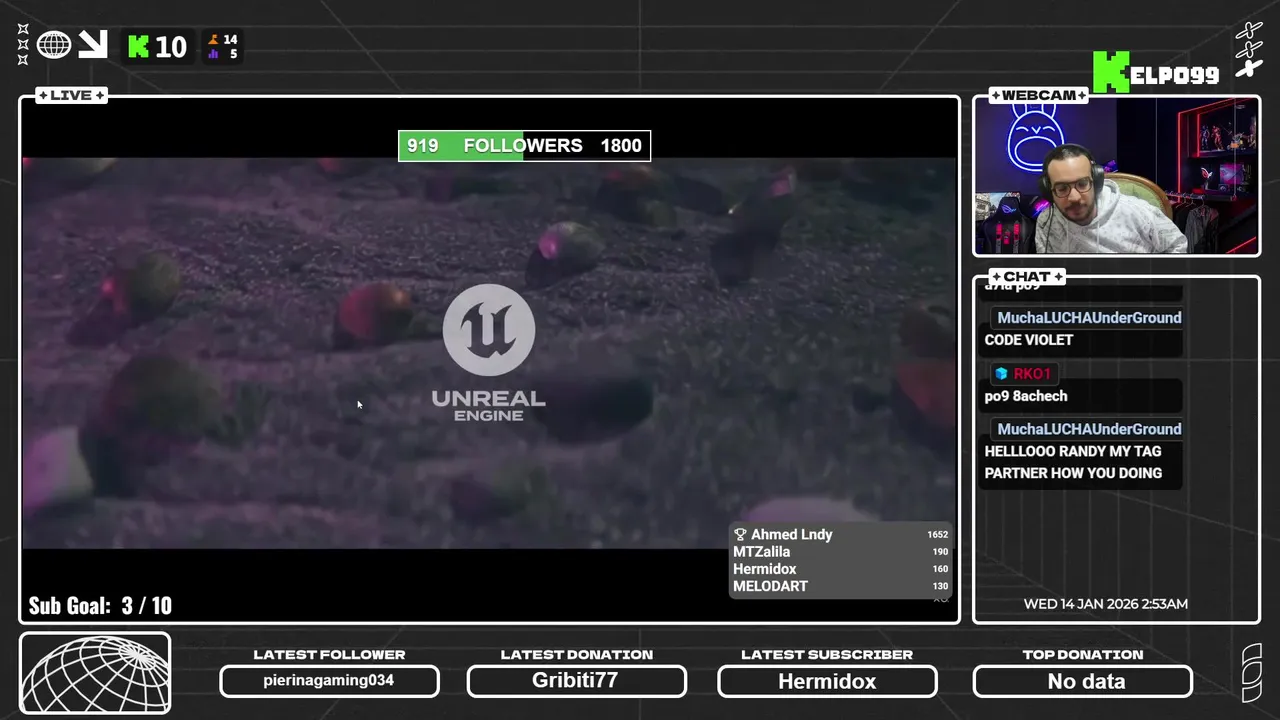Click the blue cube badge next to RKO1
1280x720 pixels.
click(x=1001, y=374)
